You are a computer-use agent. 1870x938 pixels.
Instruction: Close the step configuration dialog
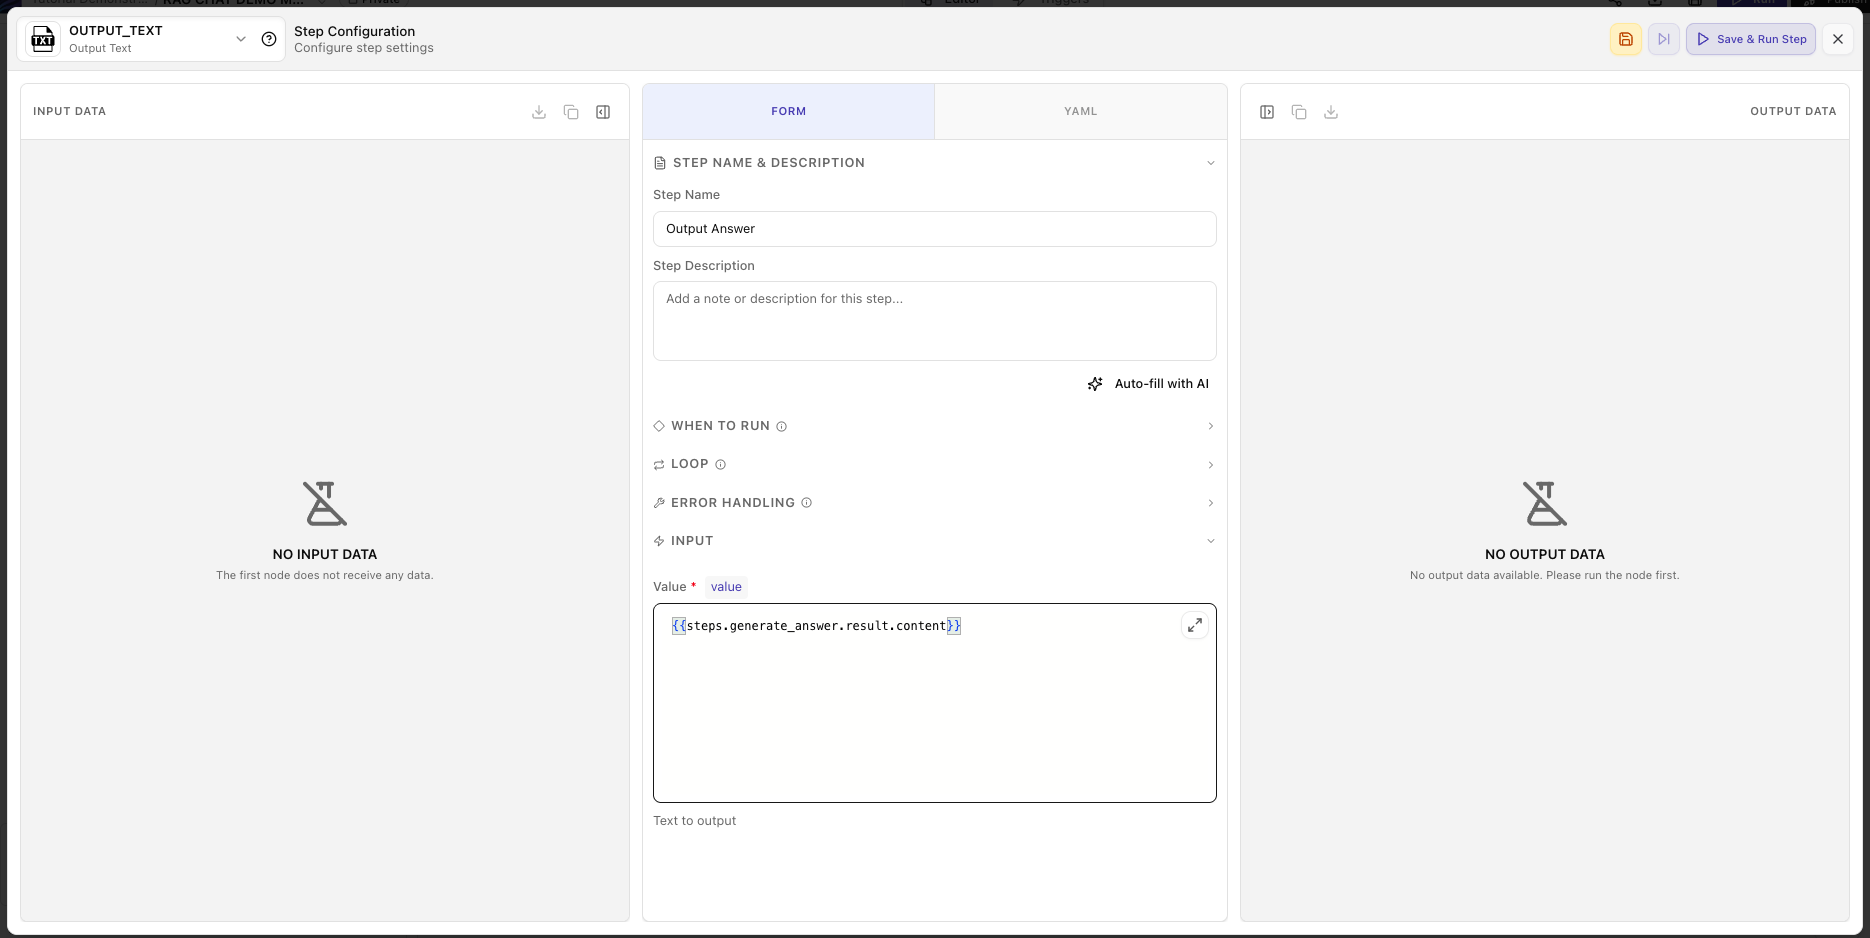[x=1838, y=39]
